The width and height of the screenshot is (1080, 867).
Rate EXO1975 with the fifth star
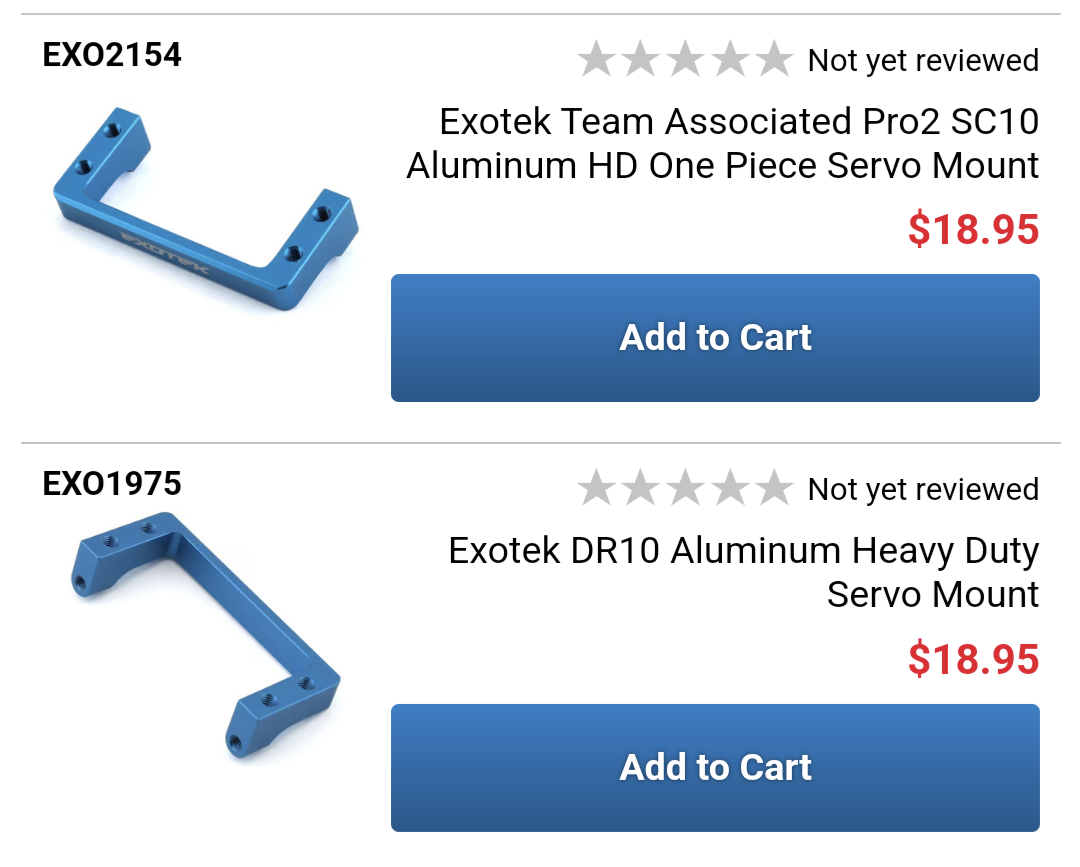coord(774,488)
